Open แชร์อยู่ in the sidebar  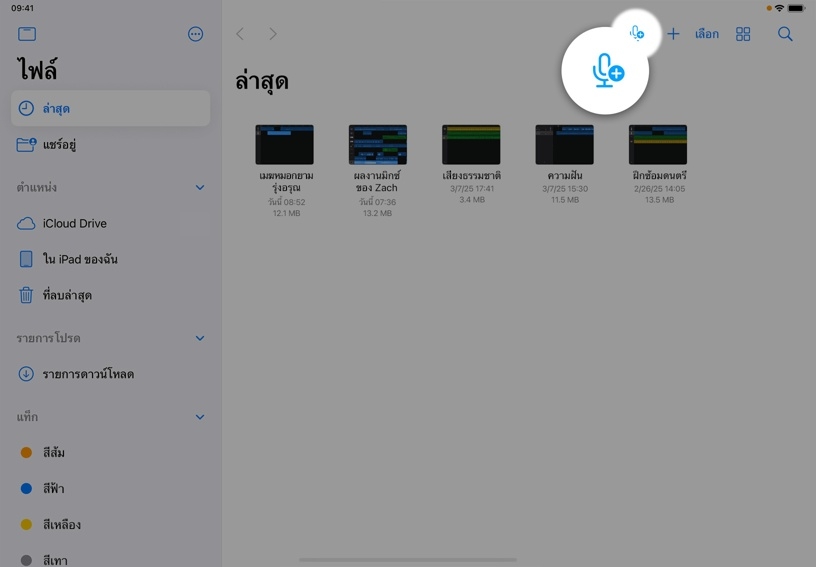pos(60,145)
